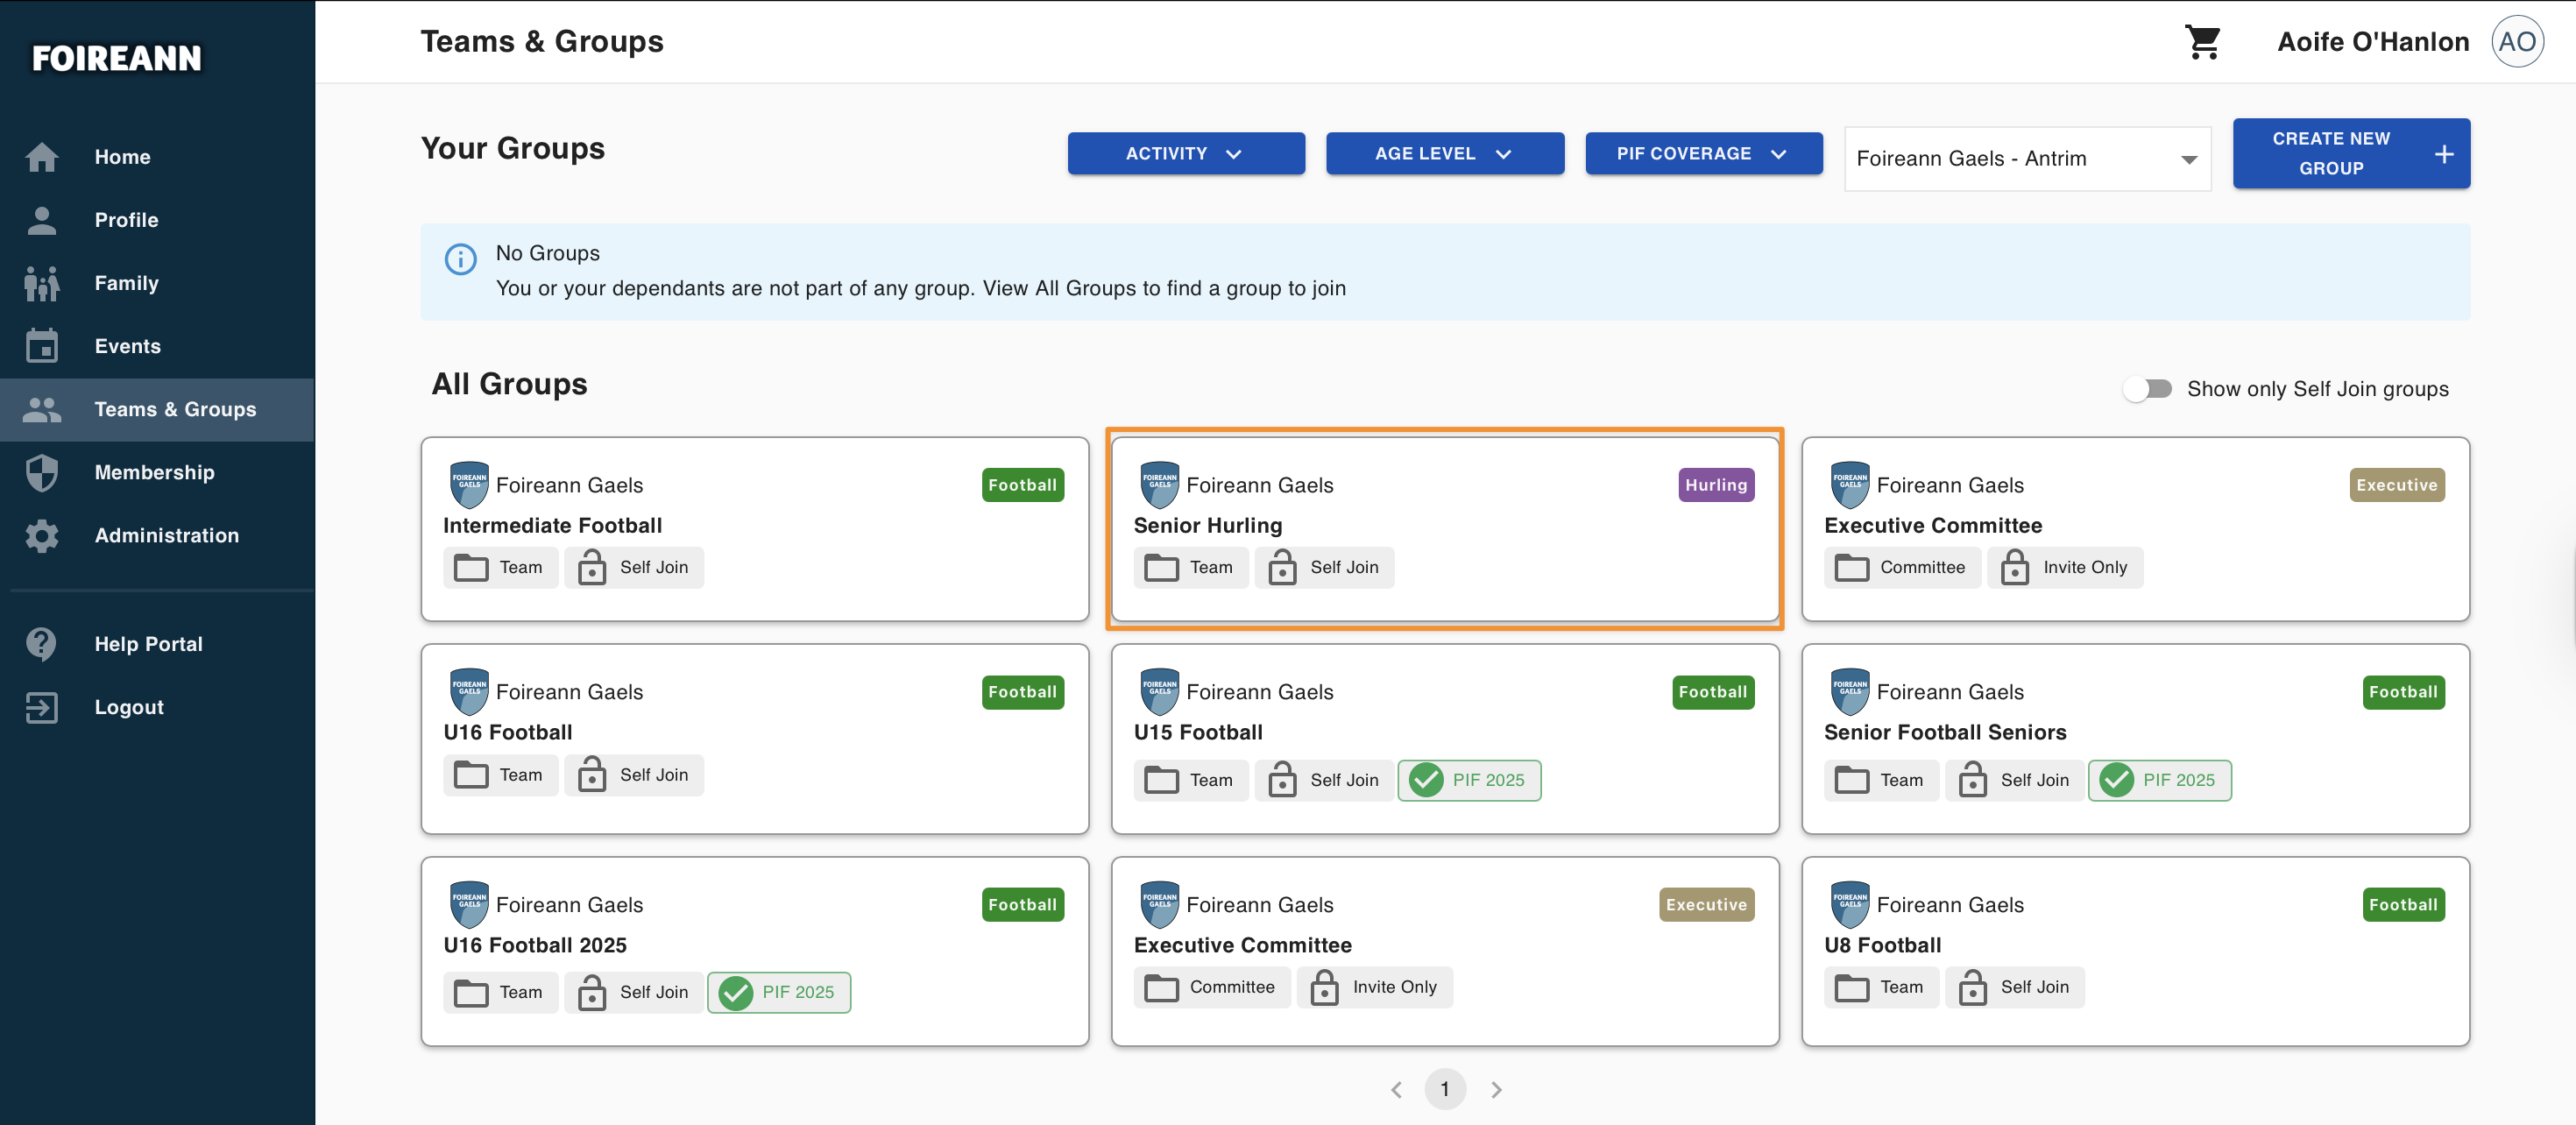Click the Events calendar icon
This screenshot has height=1125, width=2576.
pos(42,346)
